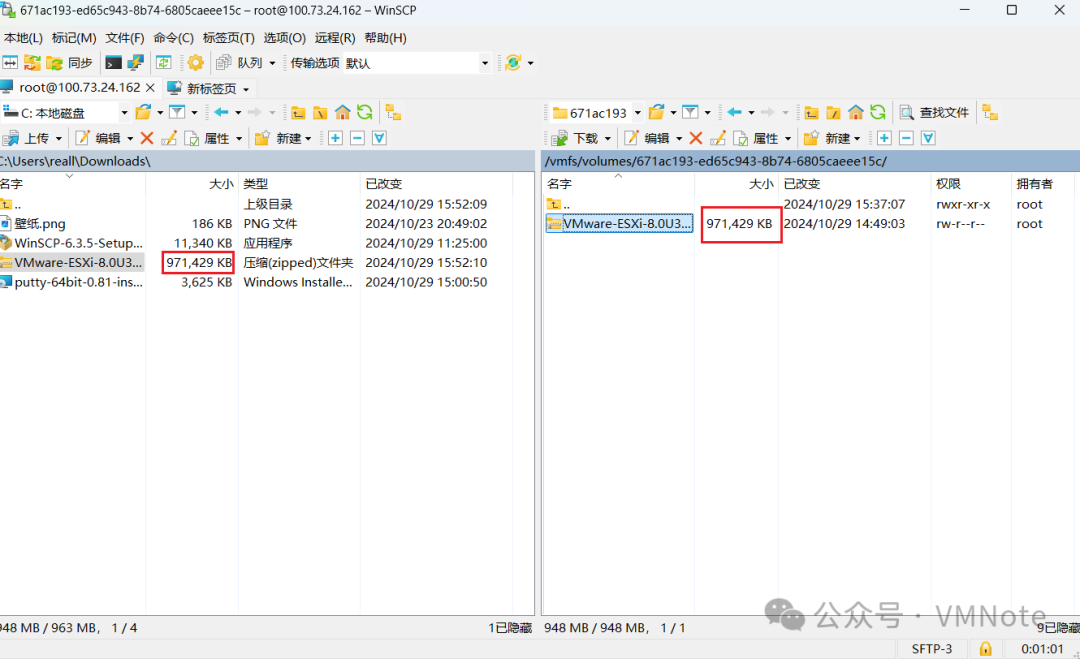This screenshot has width=1080, height=659.
Task: Refresh the remote panel directory
Action: (x=878, y=112)
